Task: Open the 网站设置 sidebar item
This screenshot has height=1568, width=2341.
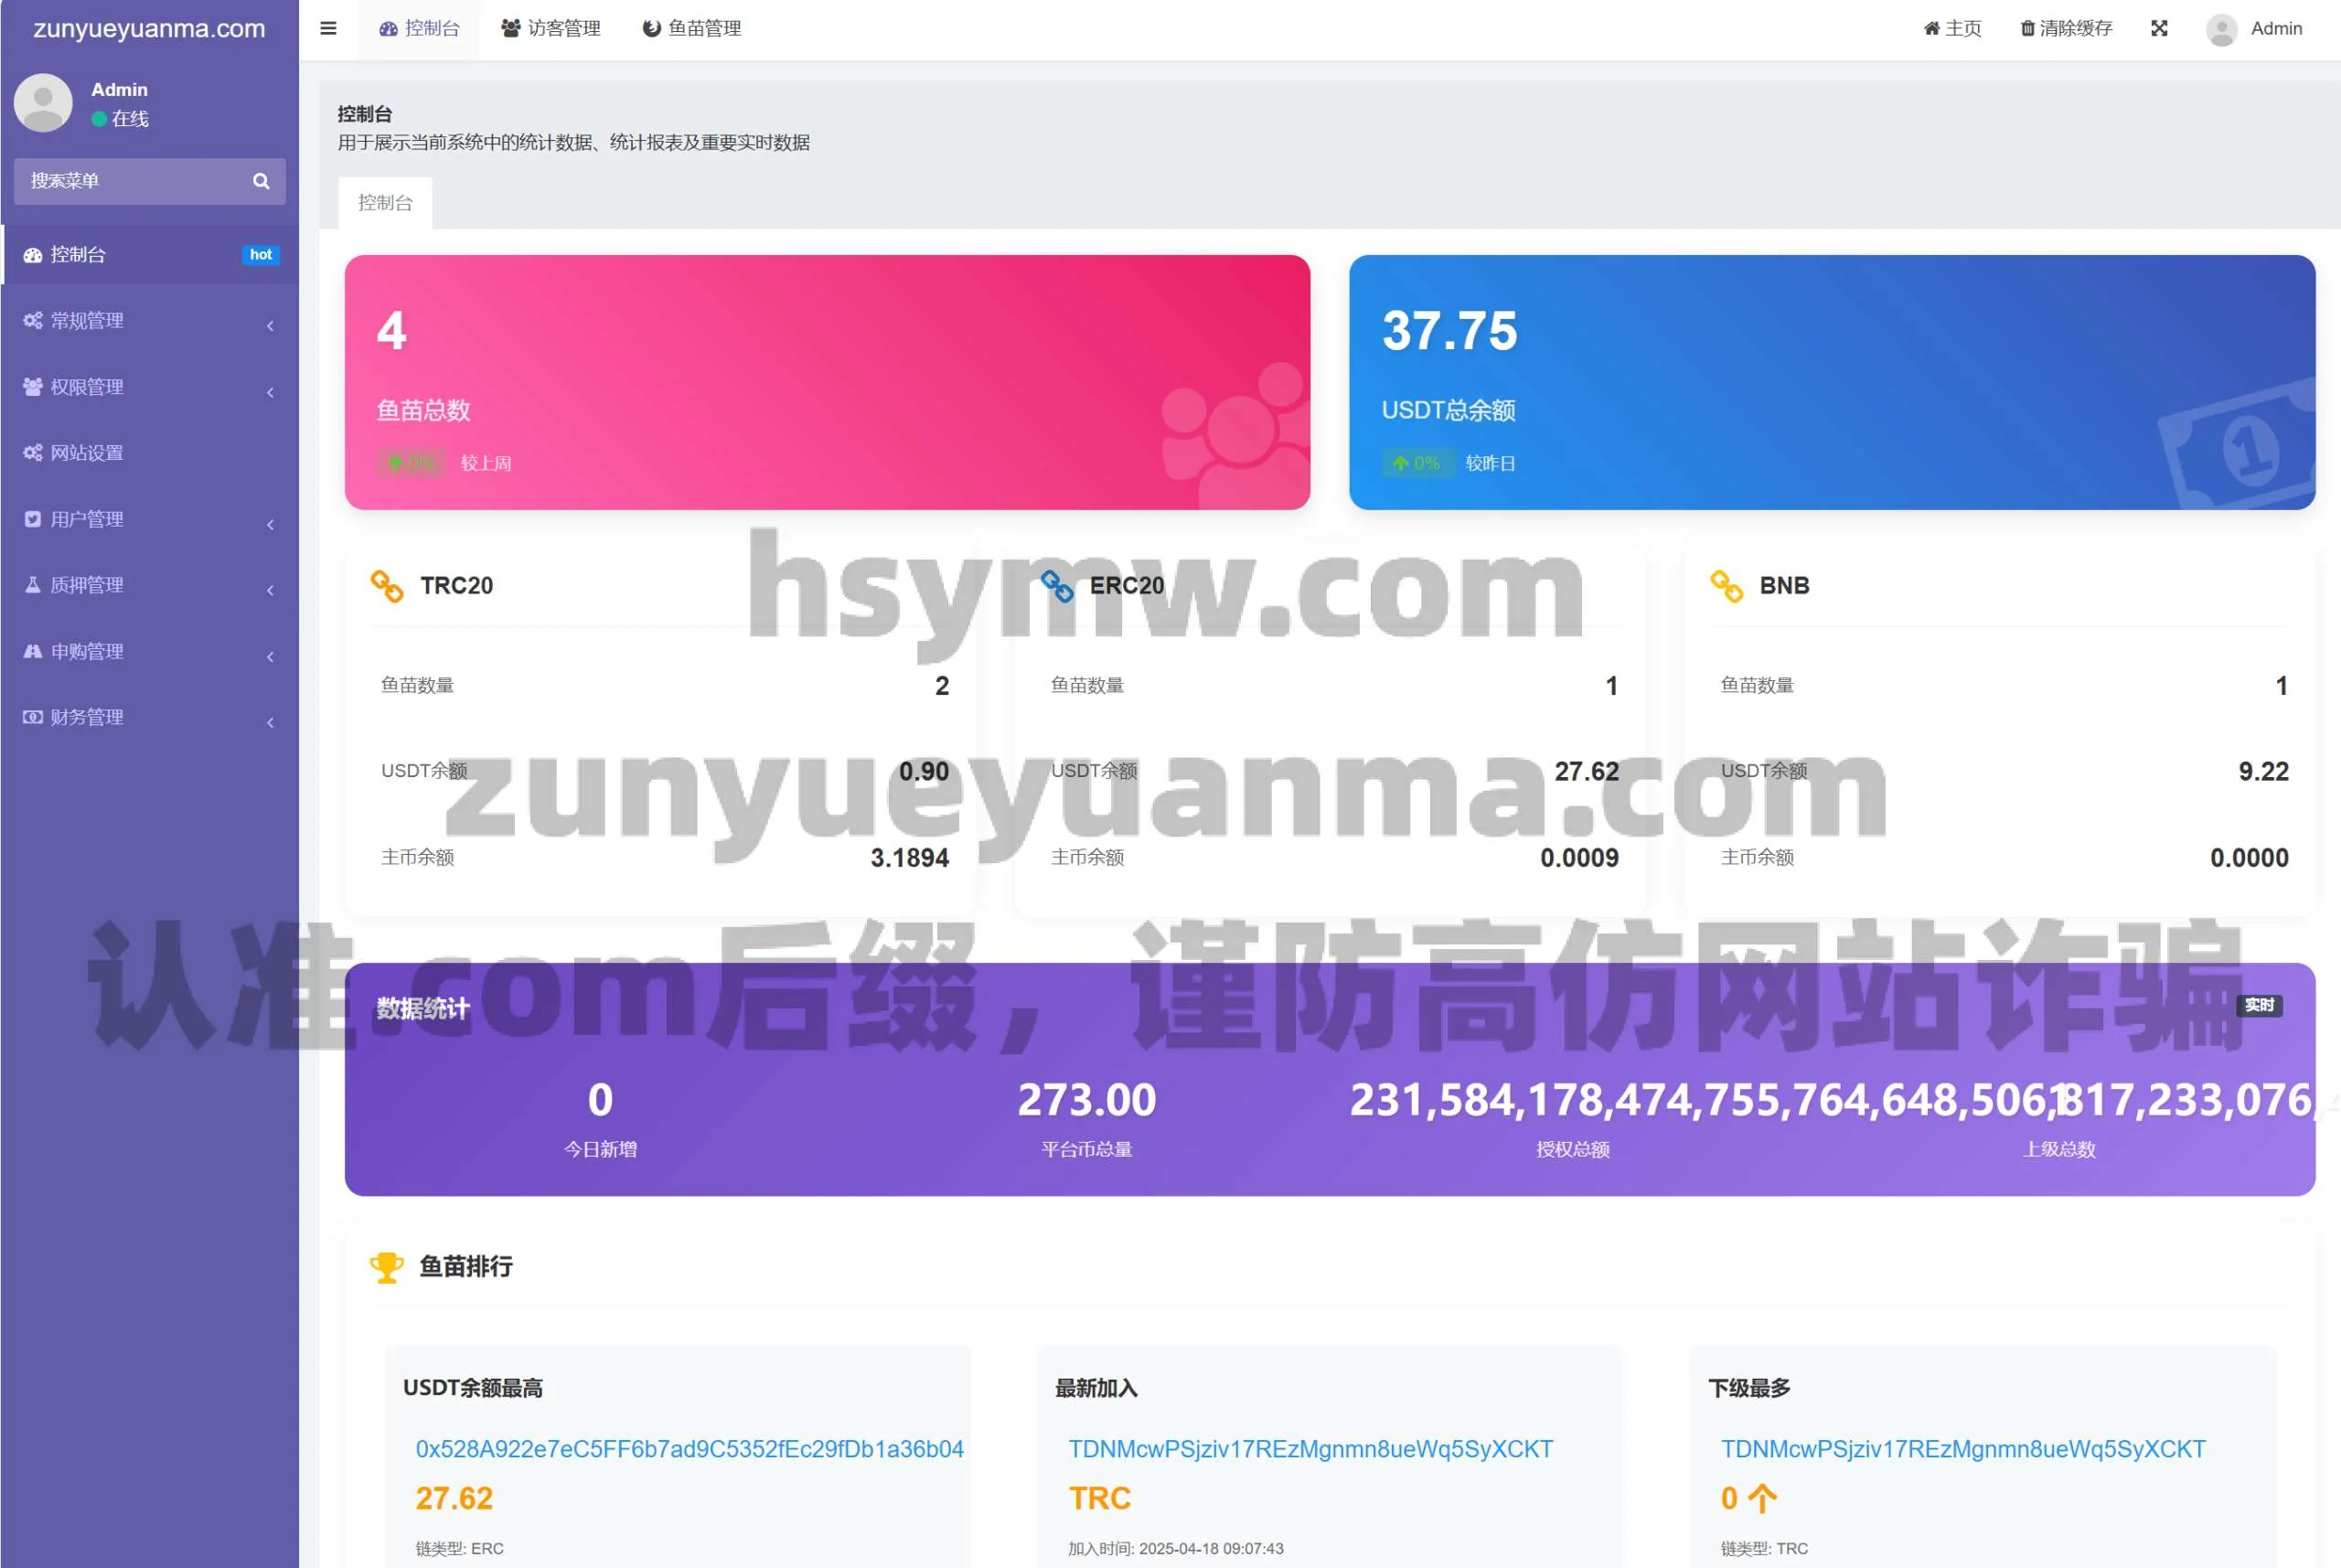Action: coord(87,453)
